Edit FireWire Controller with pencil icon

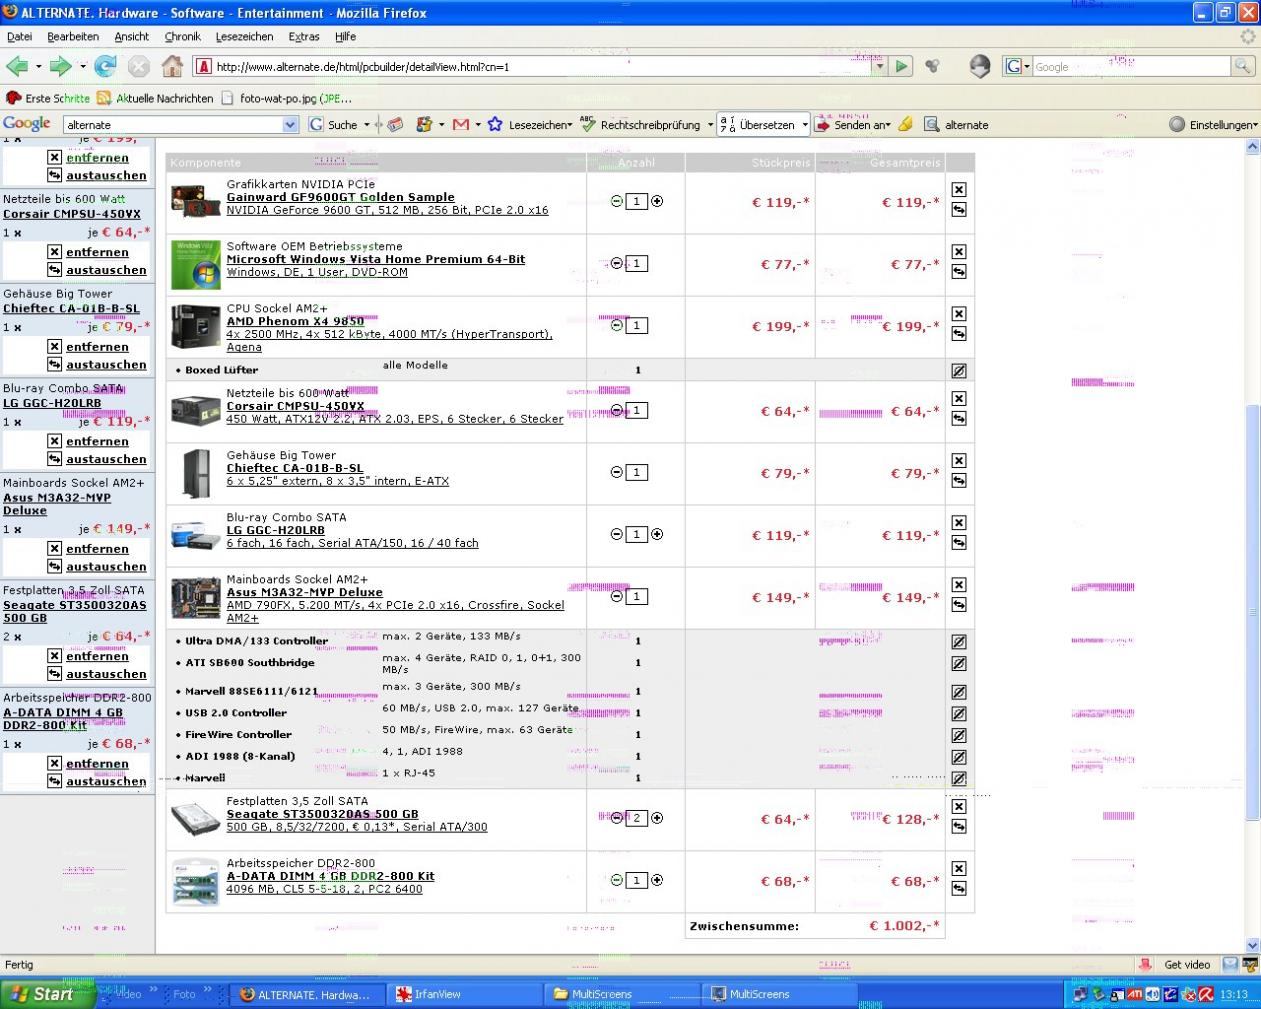tap(958, 735)
